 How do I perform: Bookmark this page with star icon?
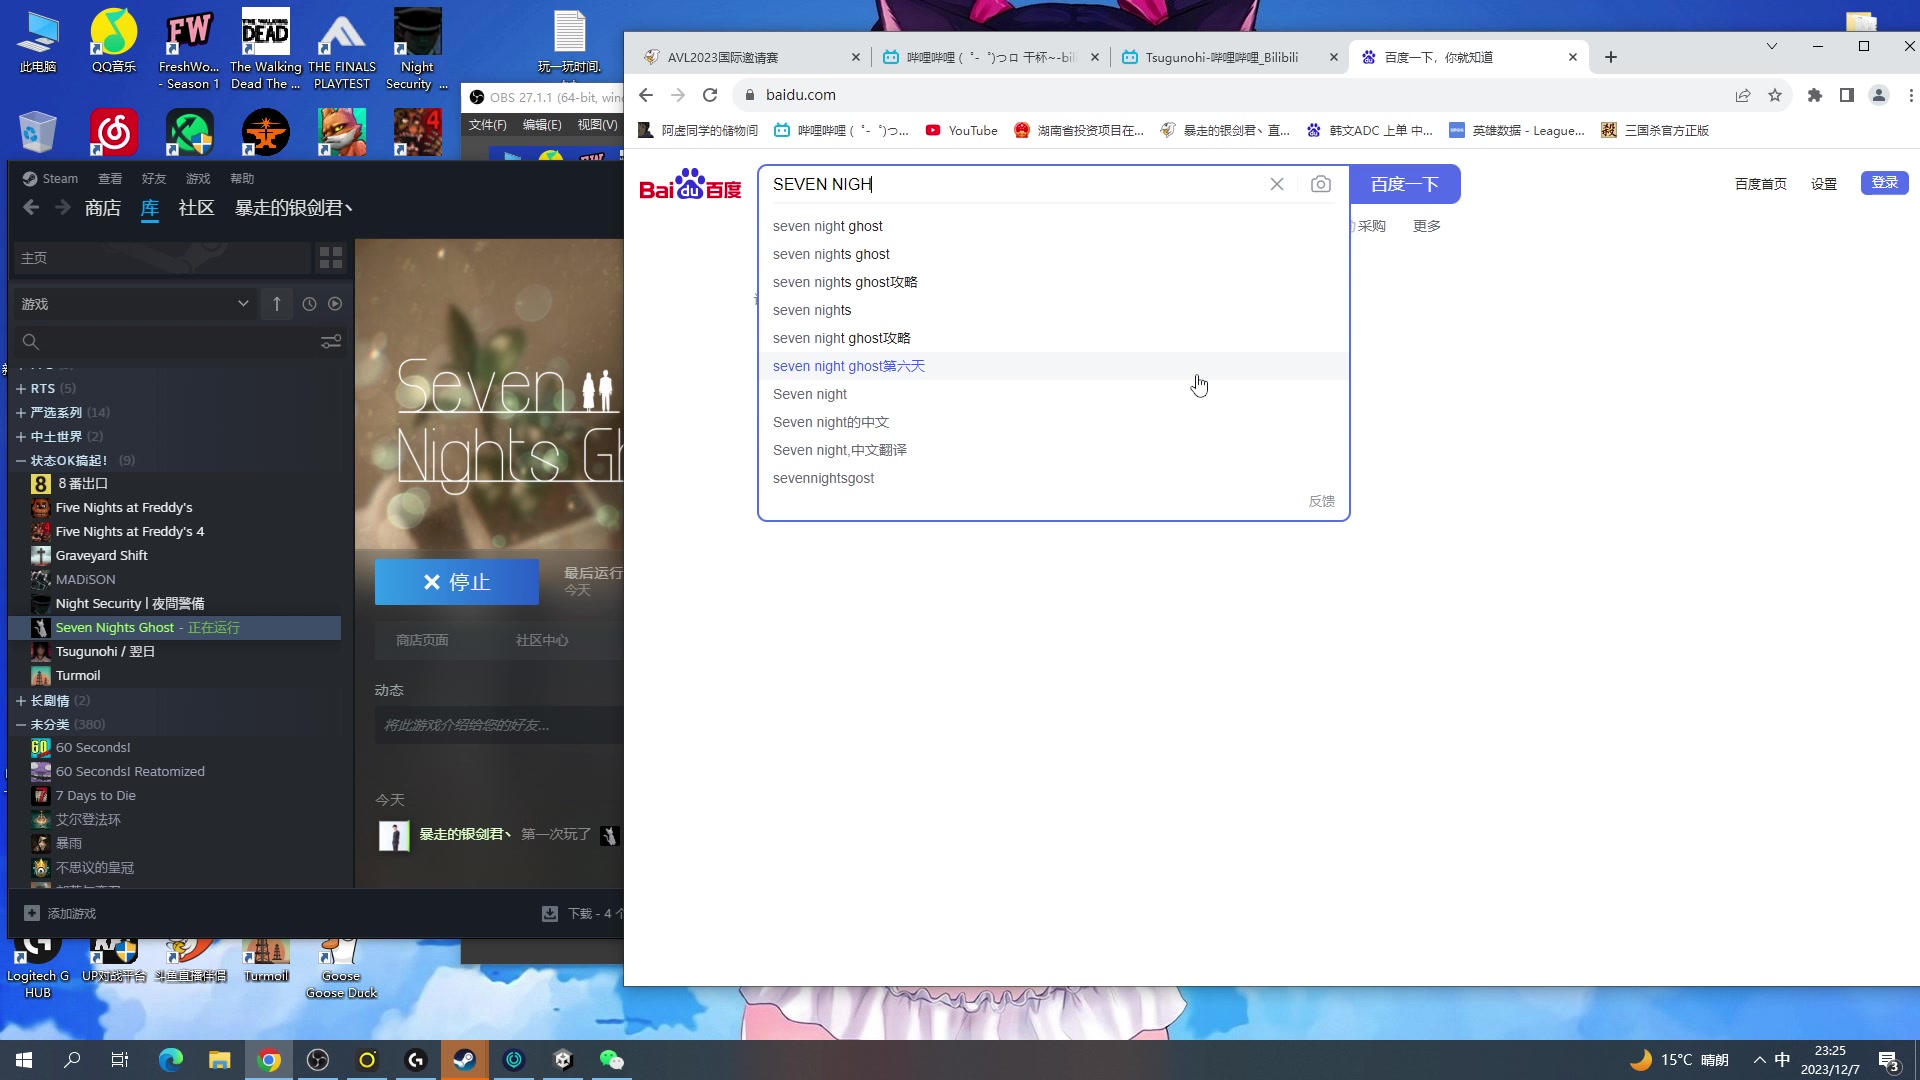coord(1775,95)
